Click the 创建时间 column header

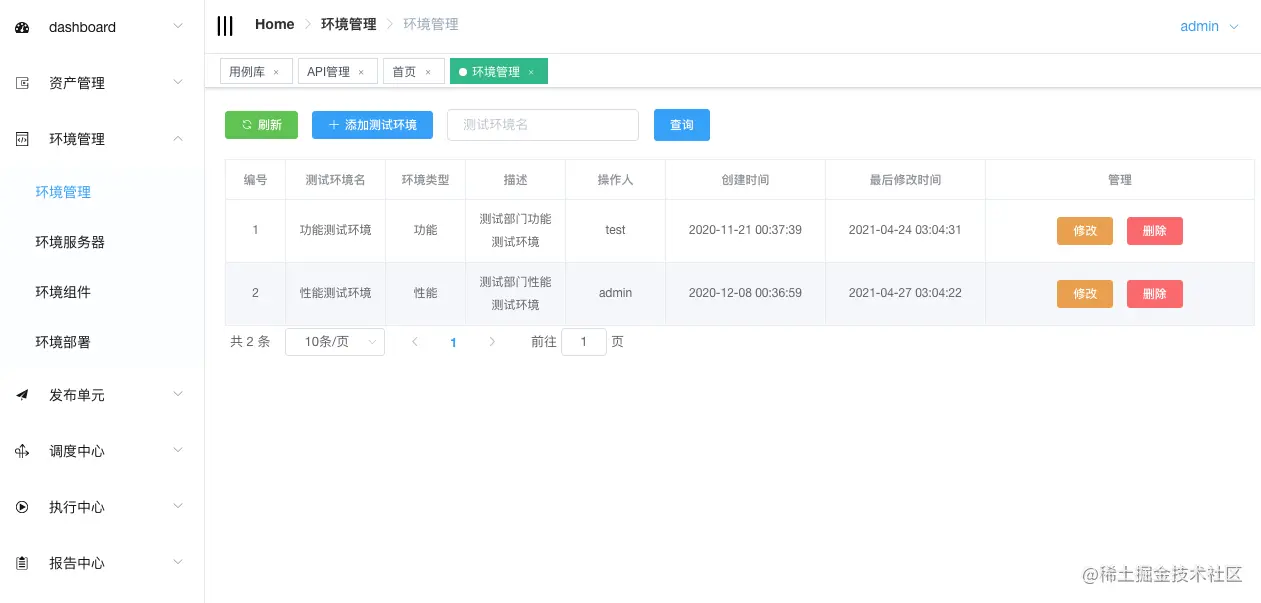pyautogui.click(x=745, y=180)
